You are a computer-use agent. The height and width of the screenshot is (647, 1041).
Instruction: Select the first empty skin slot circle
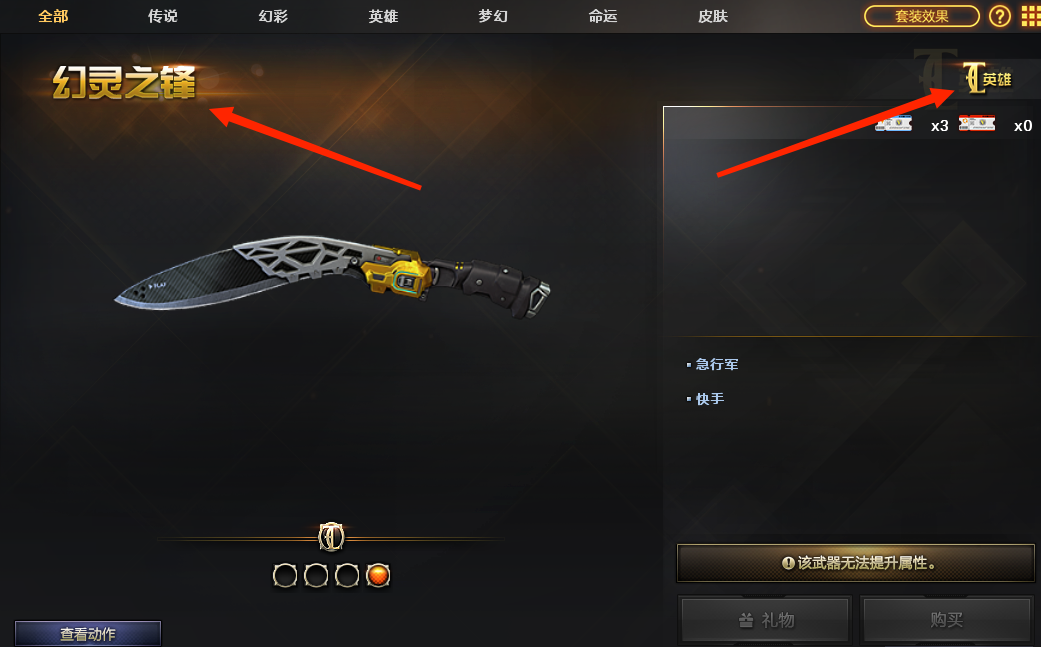click(x=285, y=575)
